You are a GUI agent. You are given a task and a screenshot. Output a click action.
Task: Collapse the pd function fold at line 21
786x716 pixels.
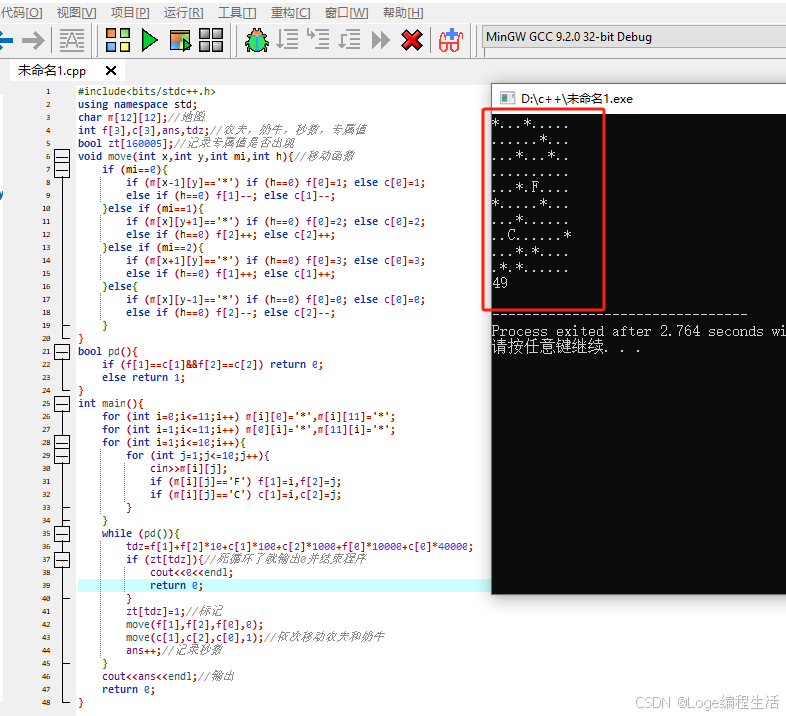click(62, 351)
